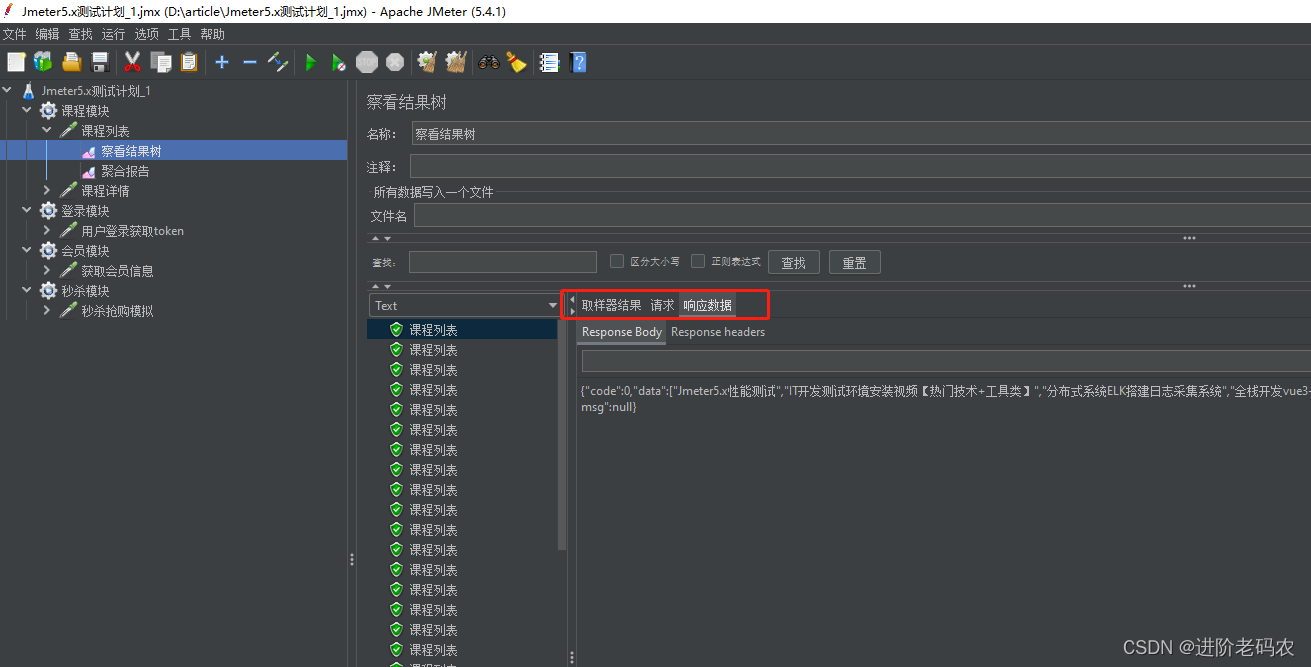Save the test plan via toolbar icon
Image resolution: width=1311 pixels, height=667 pixels.
point(99,62)
